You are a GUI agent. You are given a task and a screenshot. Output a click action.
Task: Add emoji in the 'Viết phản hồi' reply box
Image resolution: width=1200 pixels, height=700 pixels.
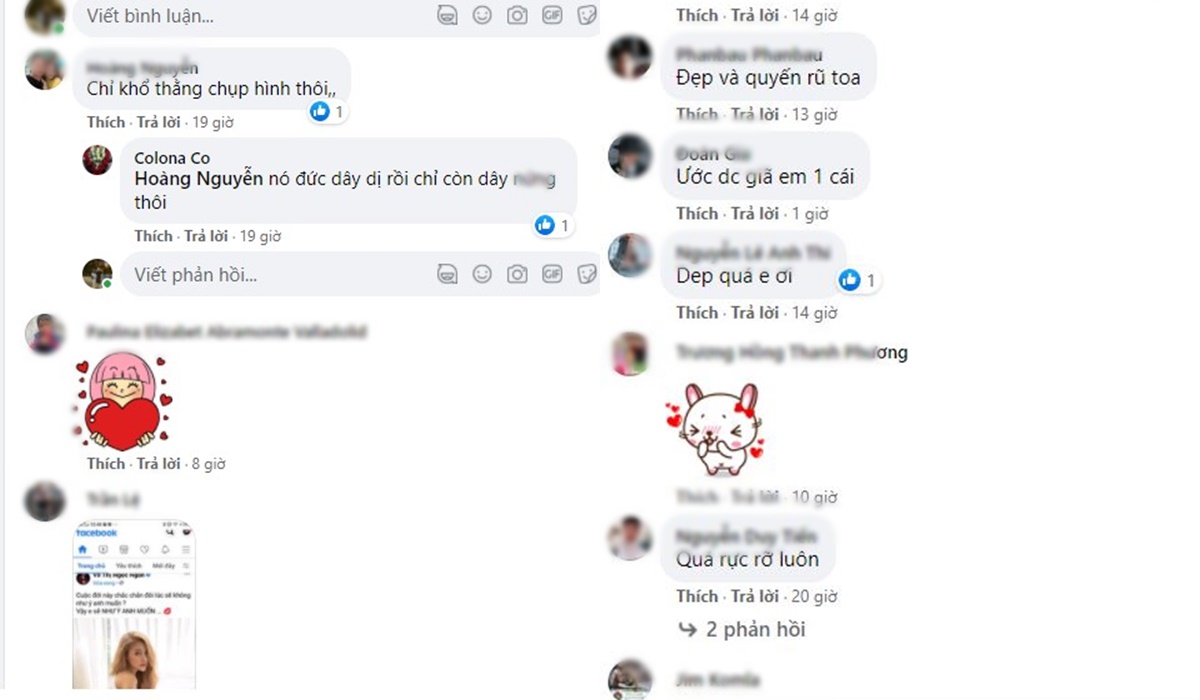[x=482, y=274]
